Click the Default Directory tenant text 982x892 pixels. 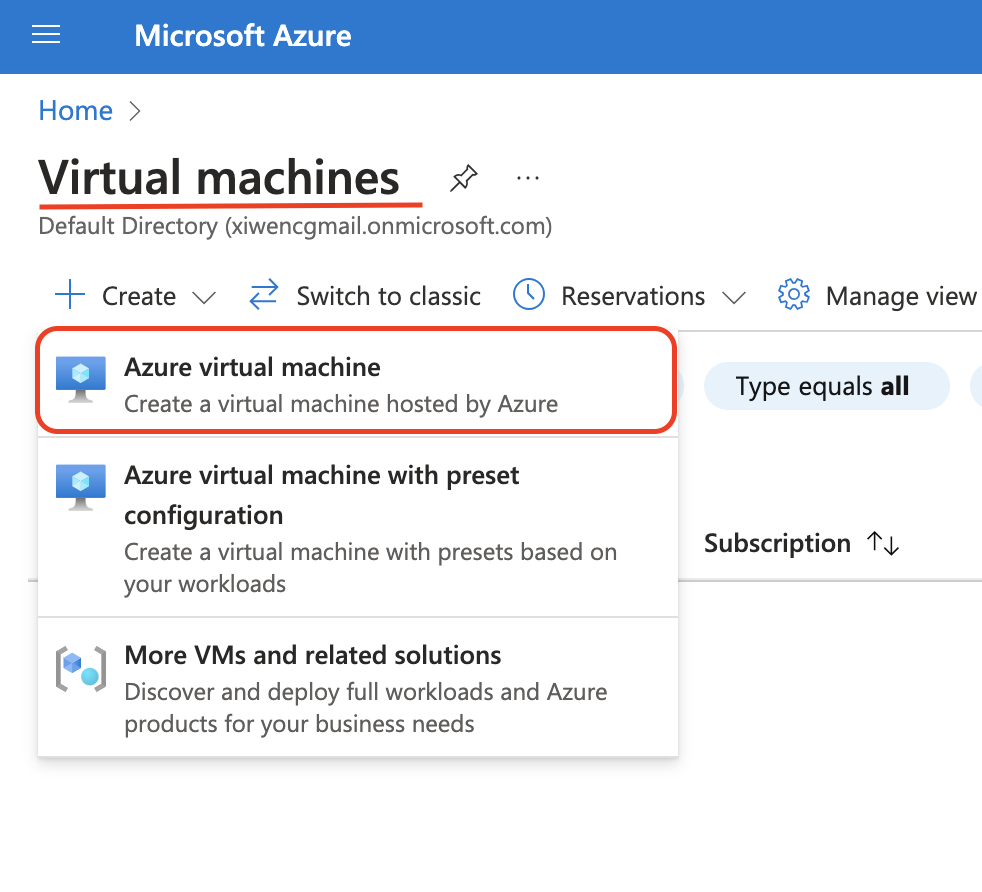tap(295, 226)
